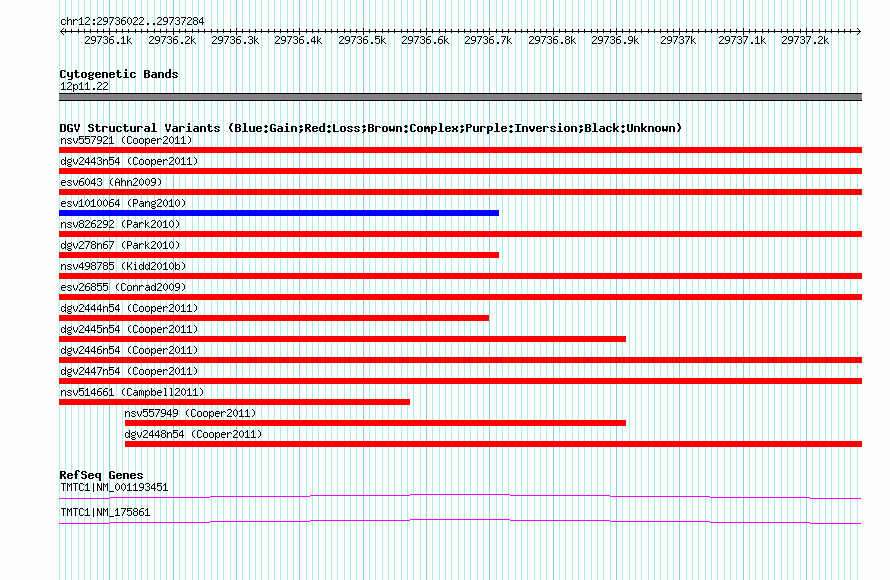Select the dgv2444n54 (Cooper2011) label

coord(129,308)
